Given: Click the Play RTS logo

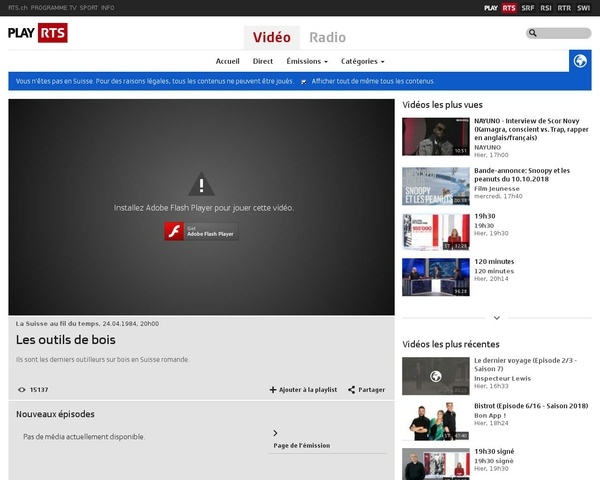Looking at the screenshot, I should tap(38, 33).
